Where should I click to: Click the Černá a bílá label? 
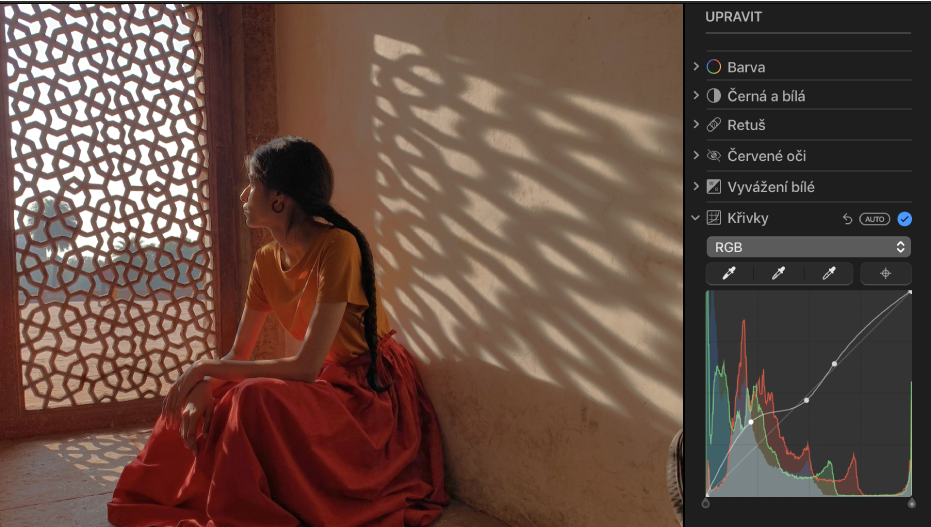click(766, 96)
